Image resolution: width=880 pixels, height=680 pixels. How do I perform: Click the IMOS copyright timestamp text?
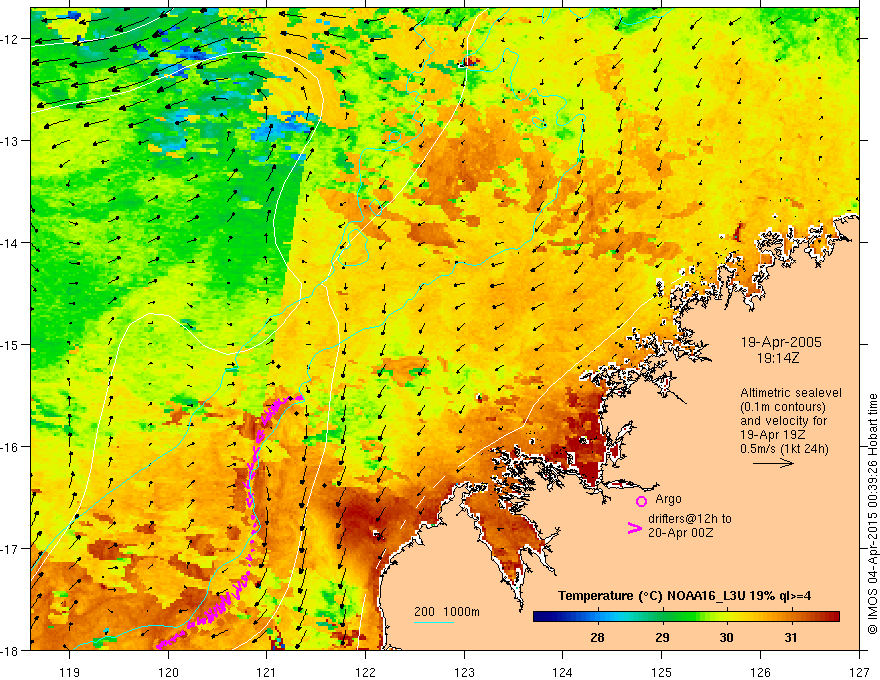point(872,514)
